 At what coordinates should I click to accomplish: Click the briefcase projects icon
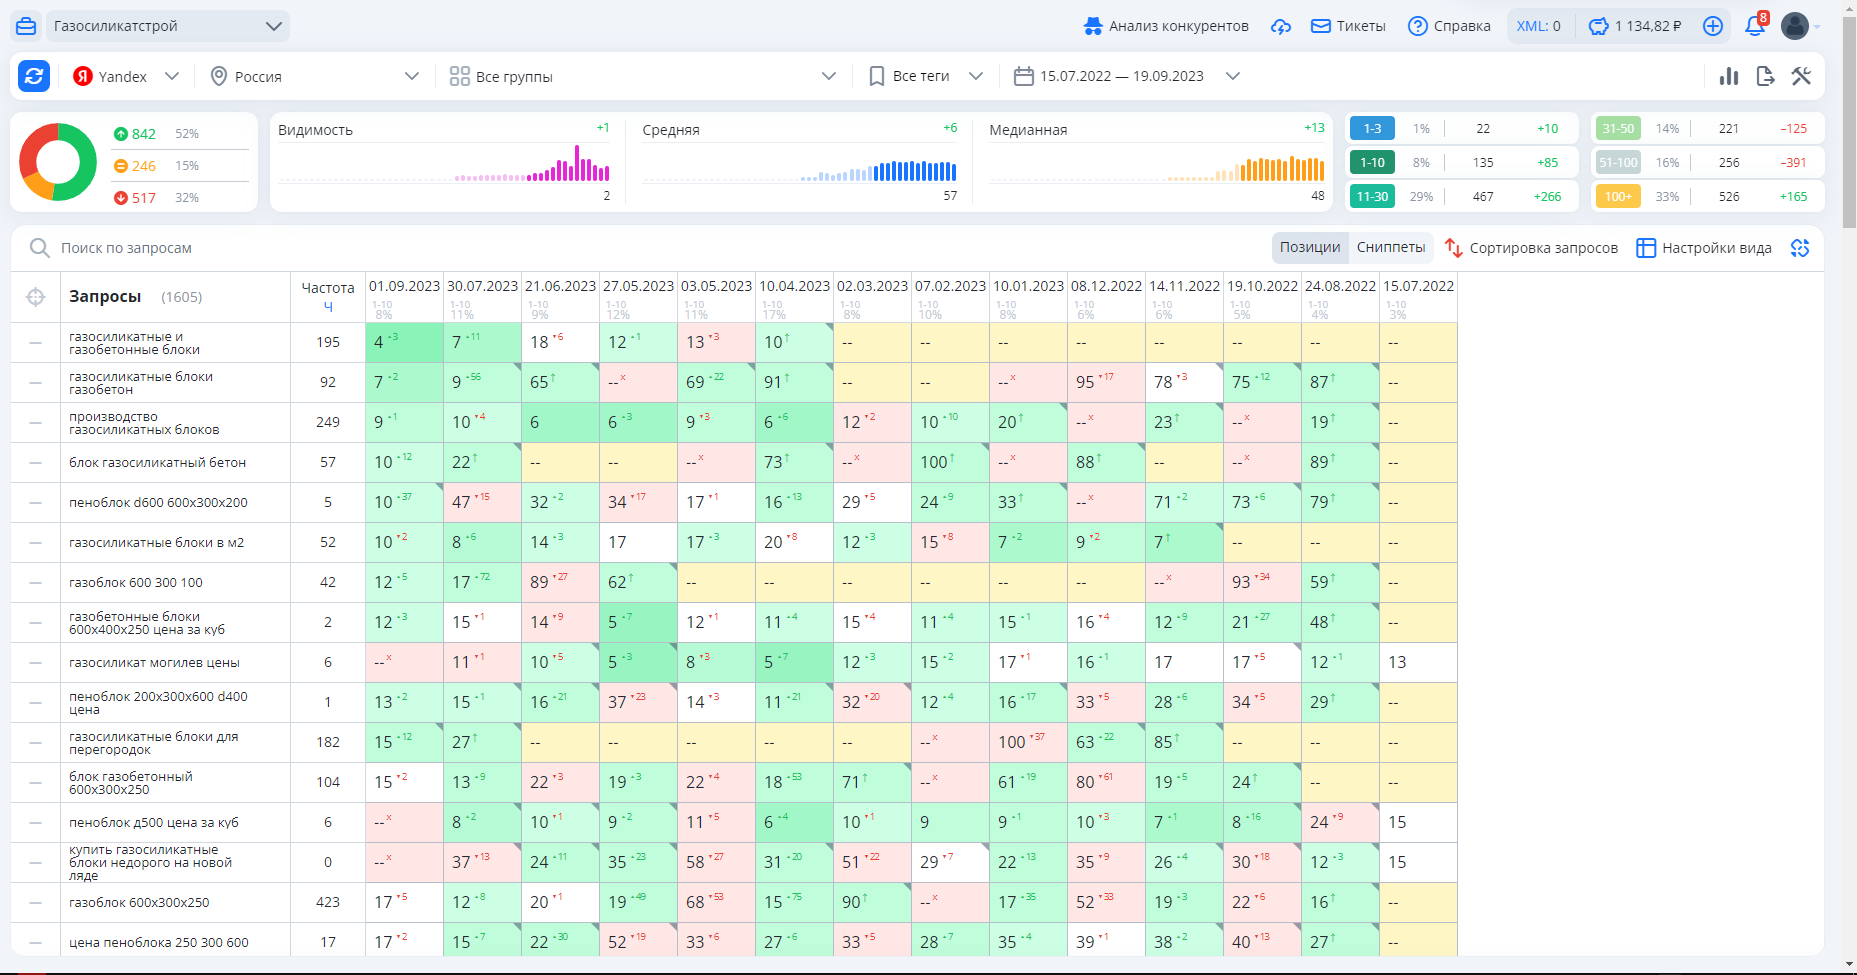[26, 26]
